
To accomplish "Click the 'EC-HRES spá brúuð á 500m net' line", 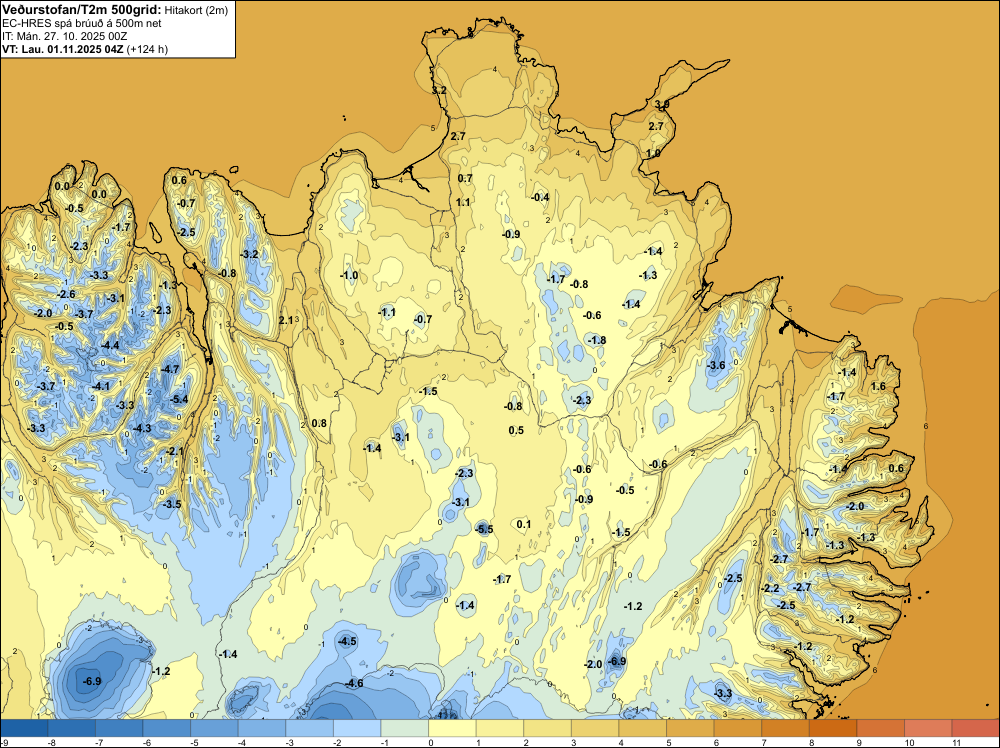I will [82, 24].
